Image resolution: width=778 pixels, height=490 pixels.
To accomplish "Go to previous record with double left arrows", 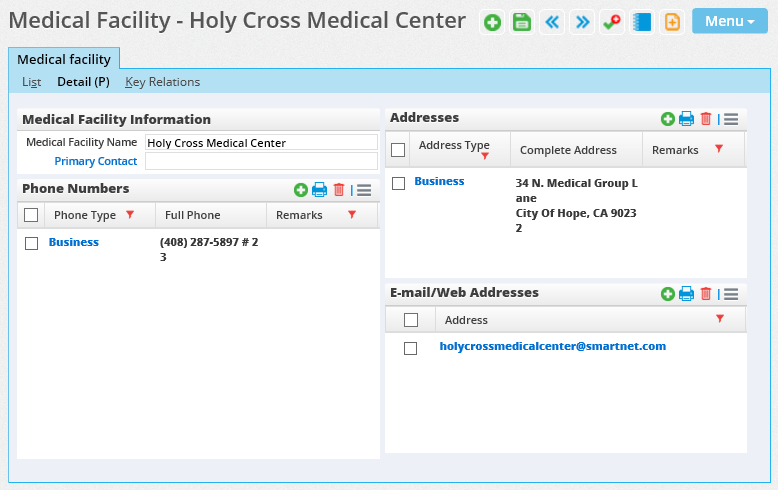I will pyautogui.click(x=552, y=22).
